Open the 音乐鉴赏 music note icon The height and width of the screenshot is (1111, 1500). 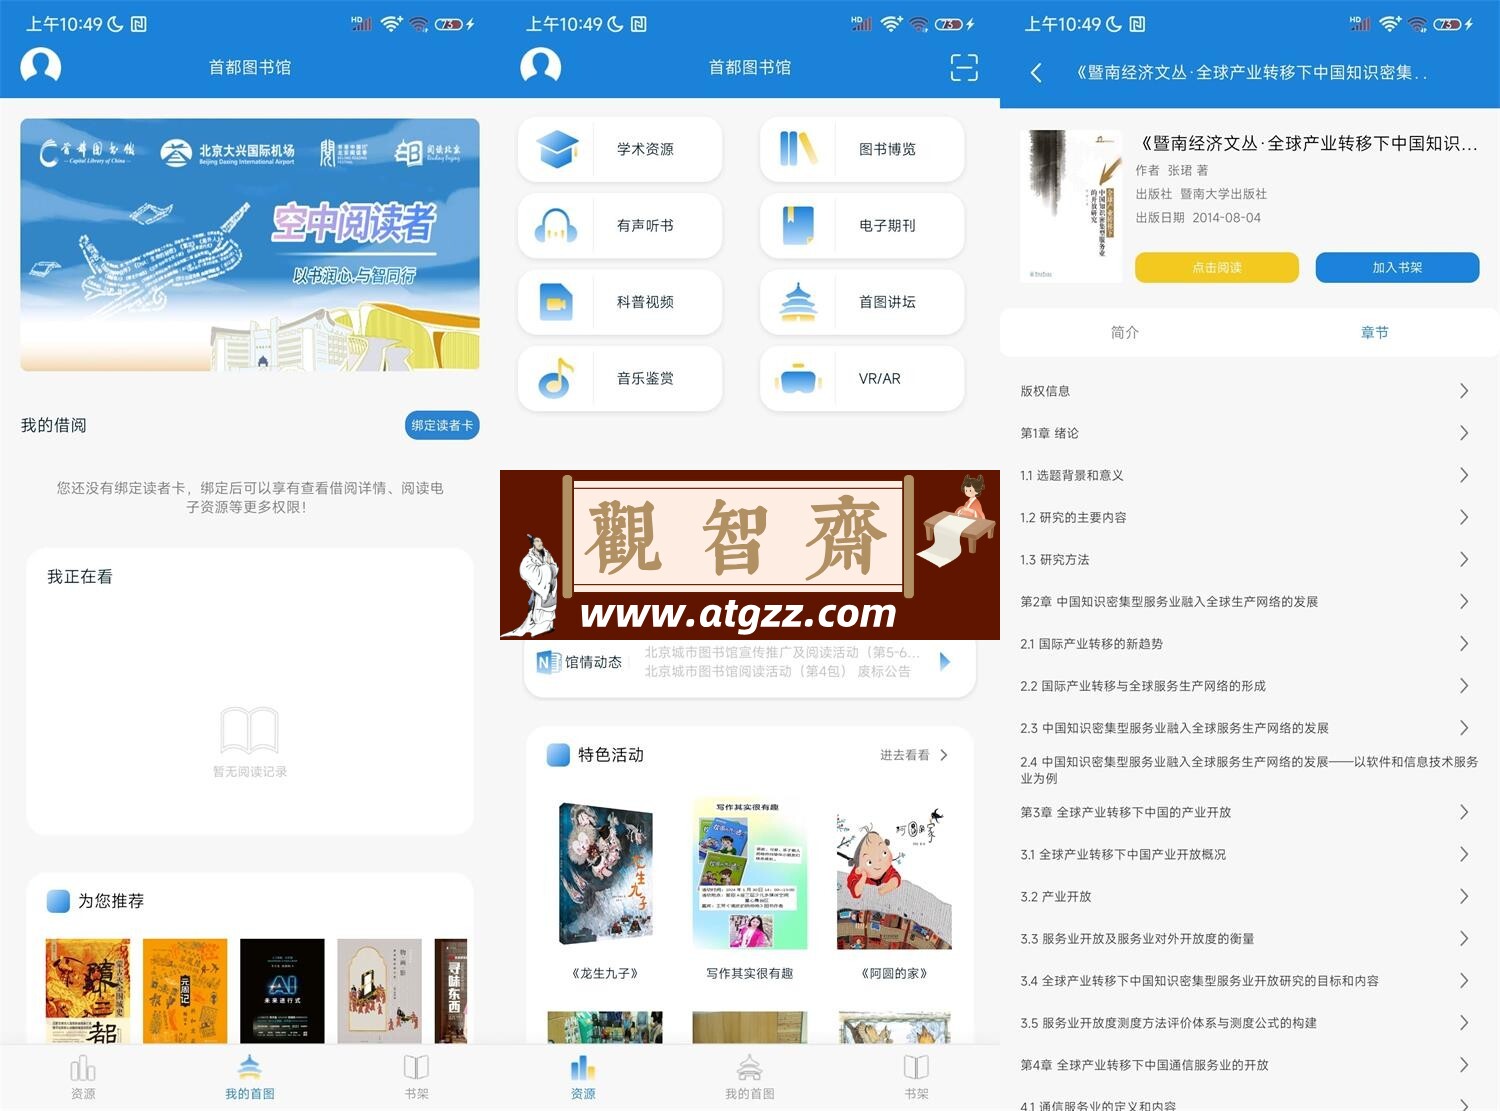(557, 379)
